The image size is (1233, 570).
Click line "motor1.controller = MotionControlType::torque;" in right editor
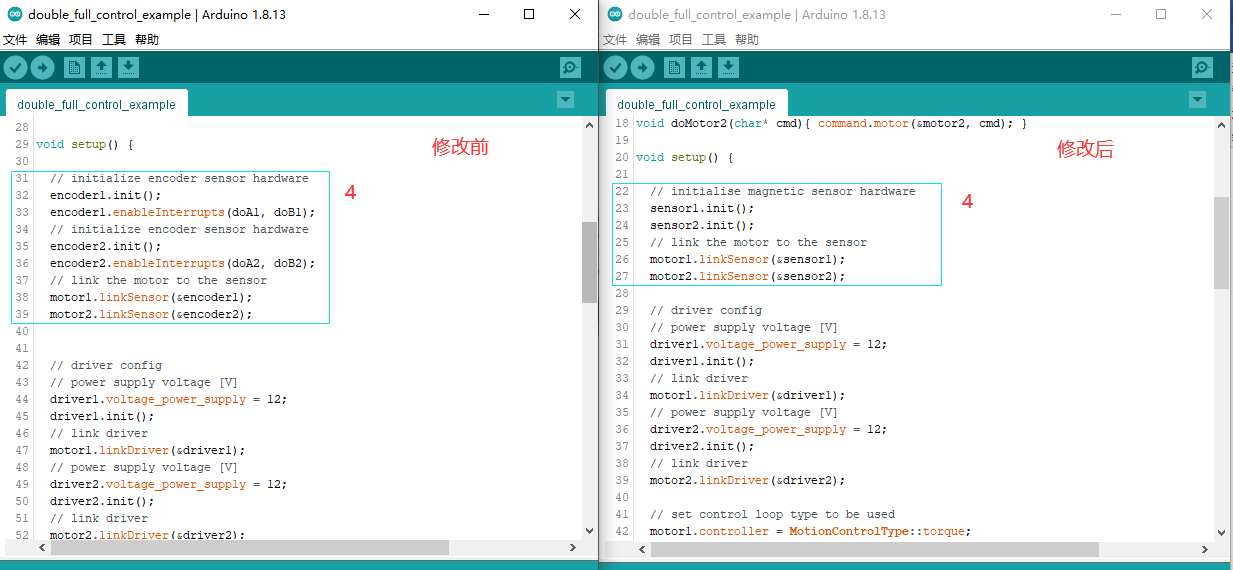(x=810, y=531)
